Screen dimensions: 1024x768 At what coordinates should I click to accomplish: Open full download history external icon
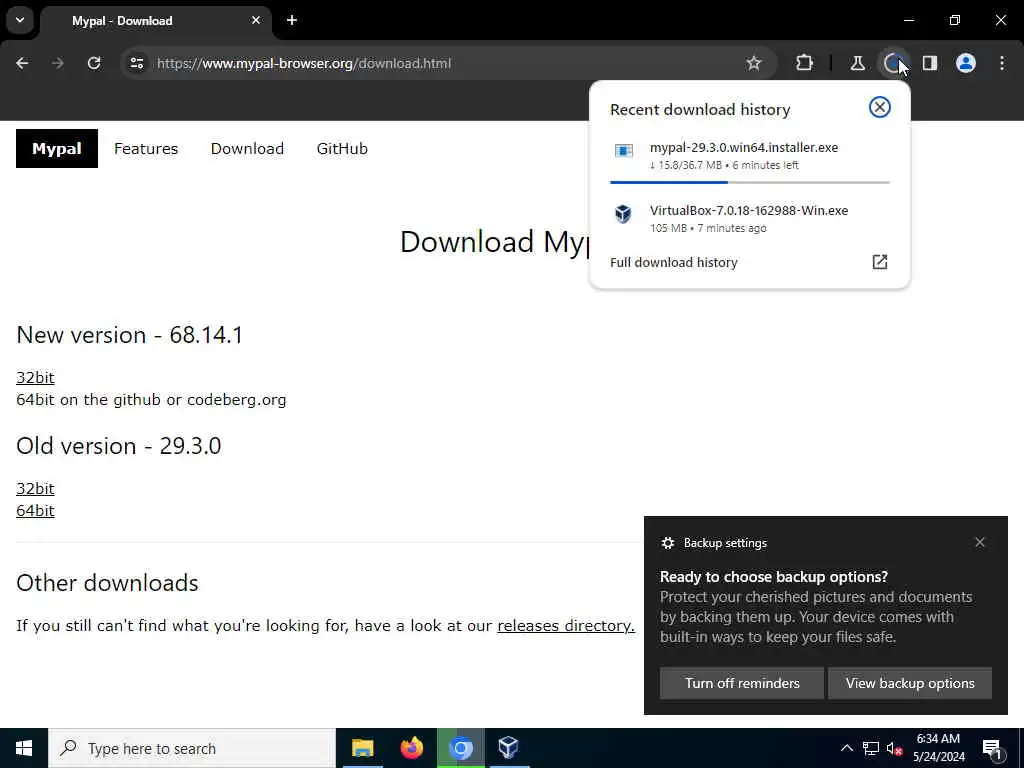880,262
